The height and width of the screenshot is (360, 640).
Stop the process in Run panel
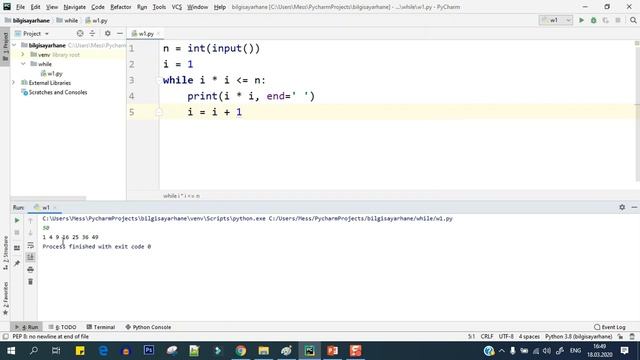pos(17,232)
